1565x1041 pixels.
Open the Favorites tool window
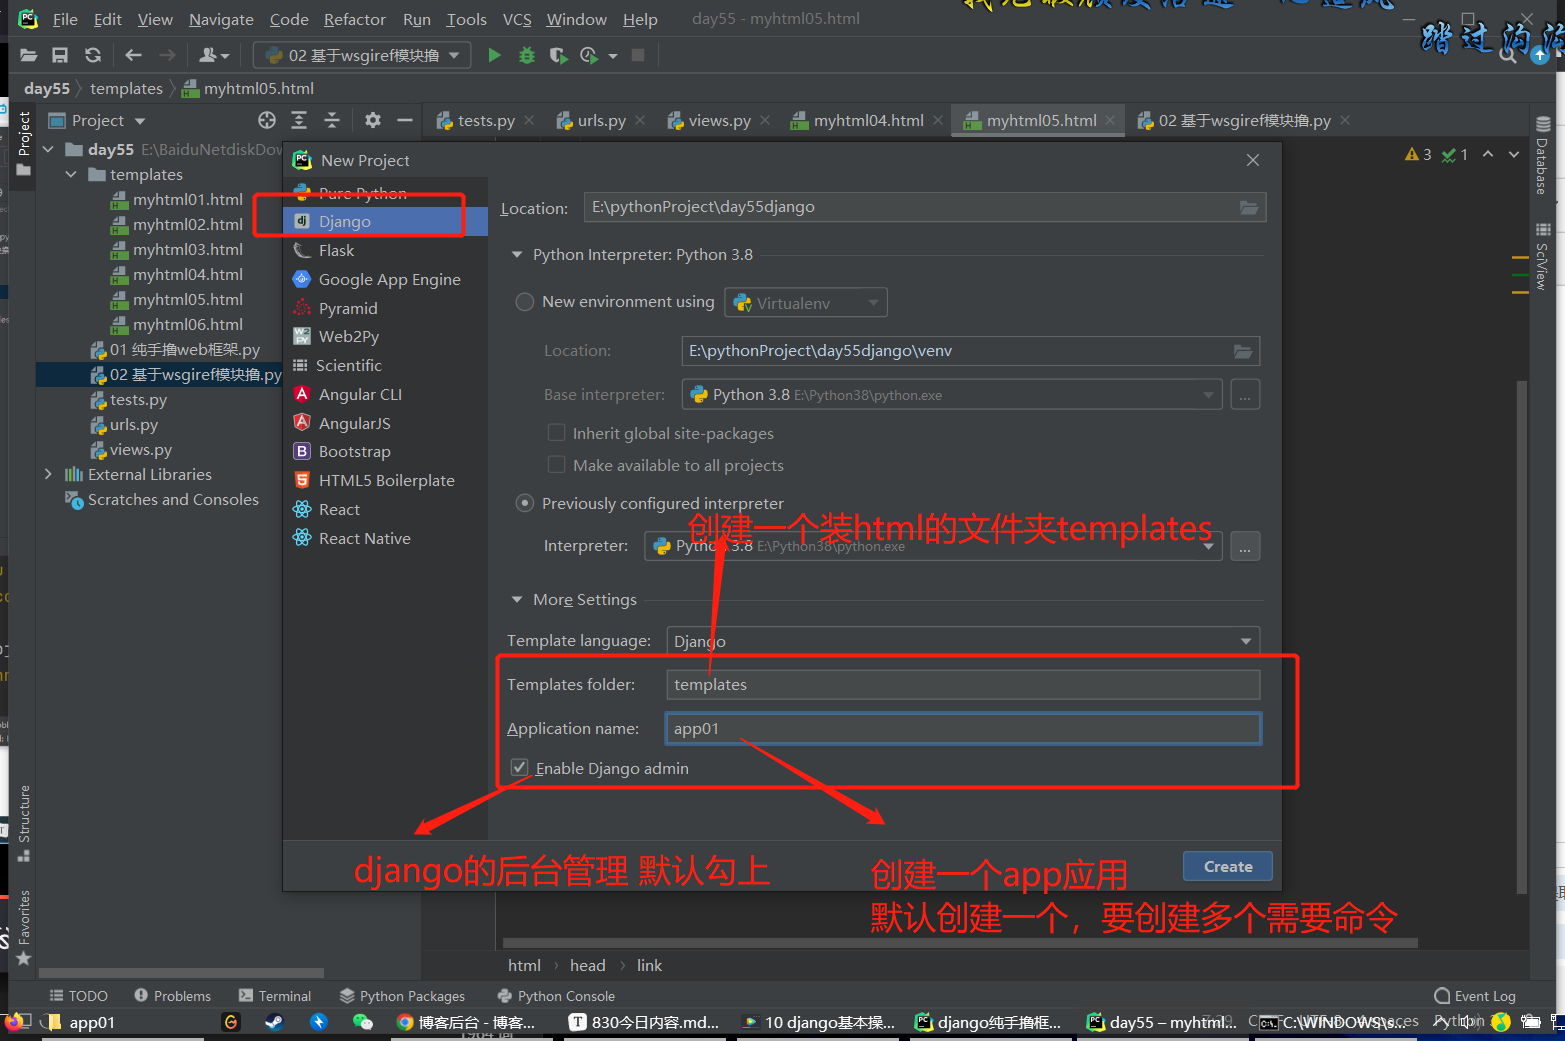(24, 927)
